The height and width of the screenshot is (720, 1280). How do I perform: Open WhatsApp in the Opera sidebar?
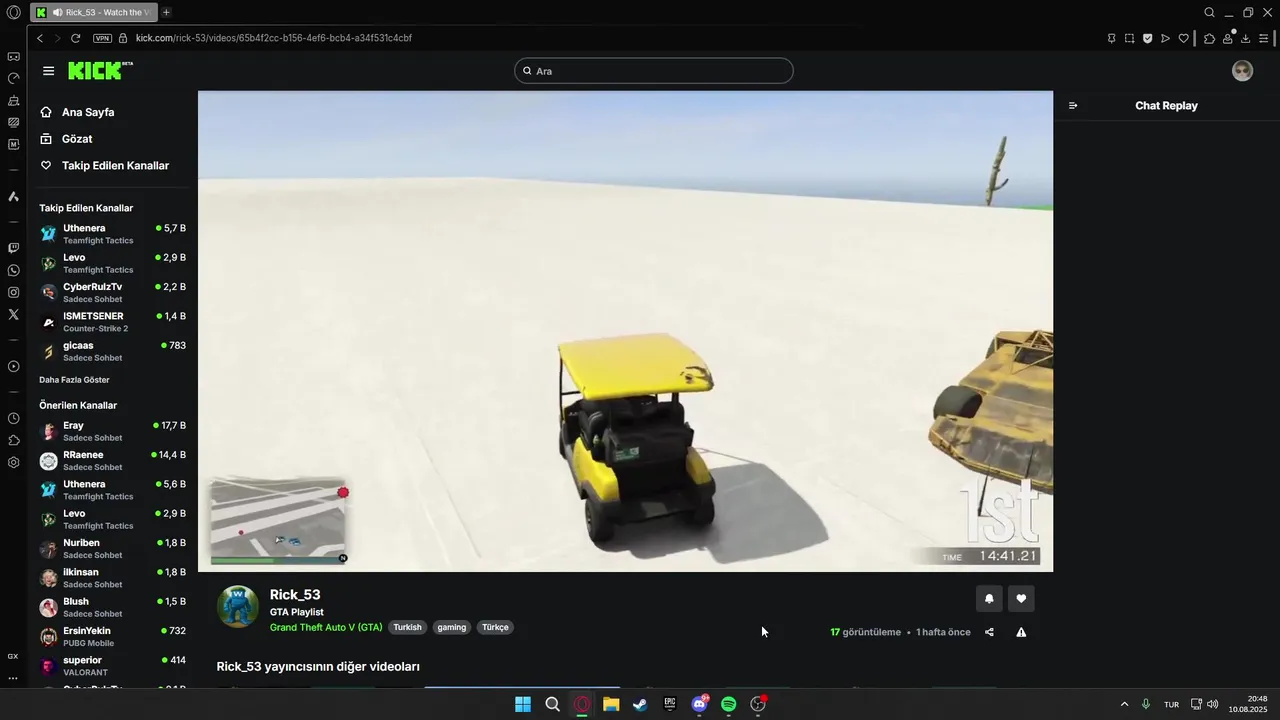(x=13, y=271)
